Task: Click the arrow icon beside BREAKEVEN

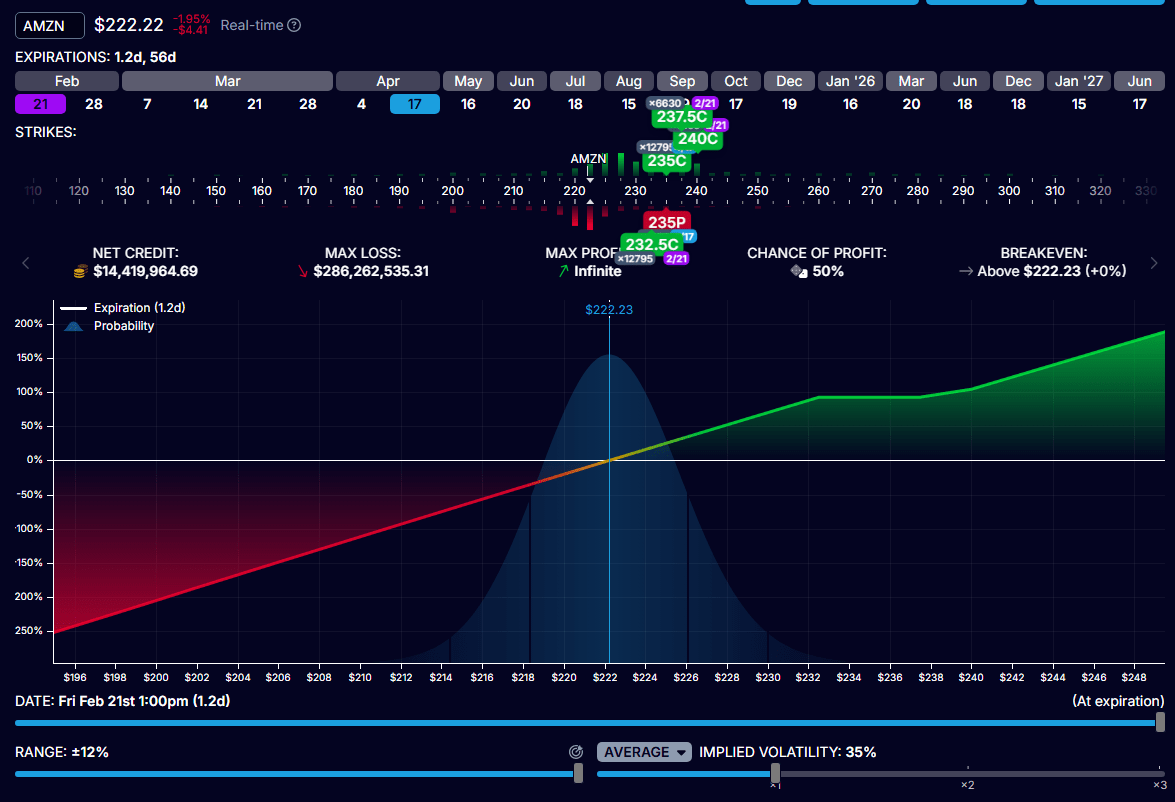Action: [966, 271]
